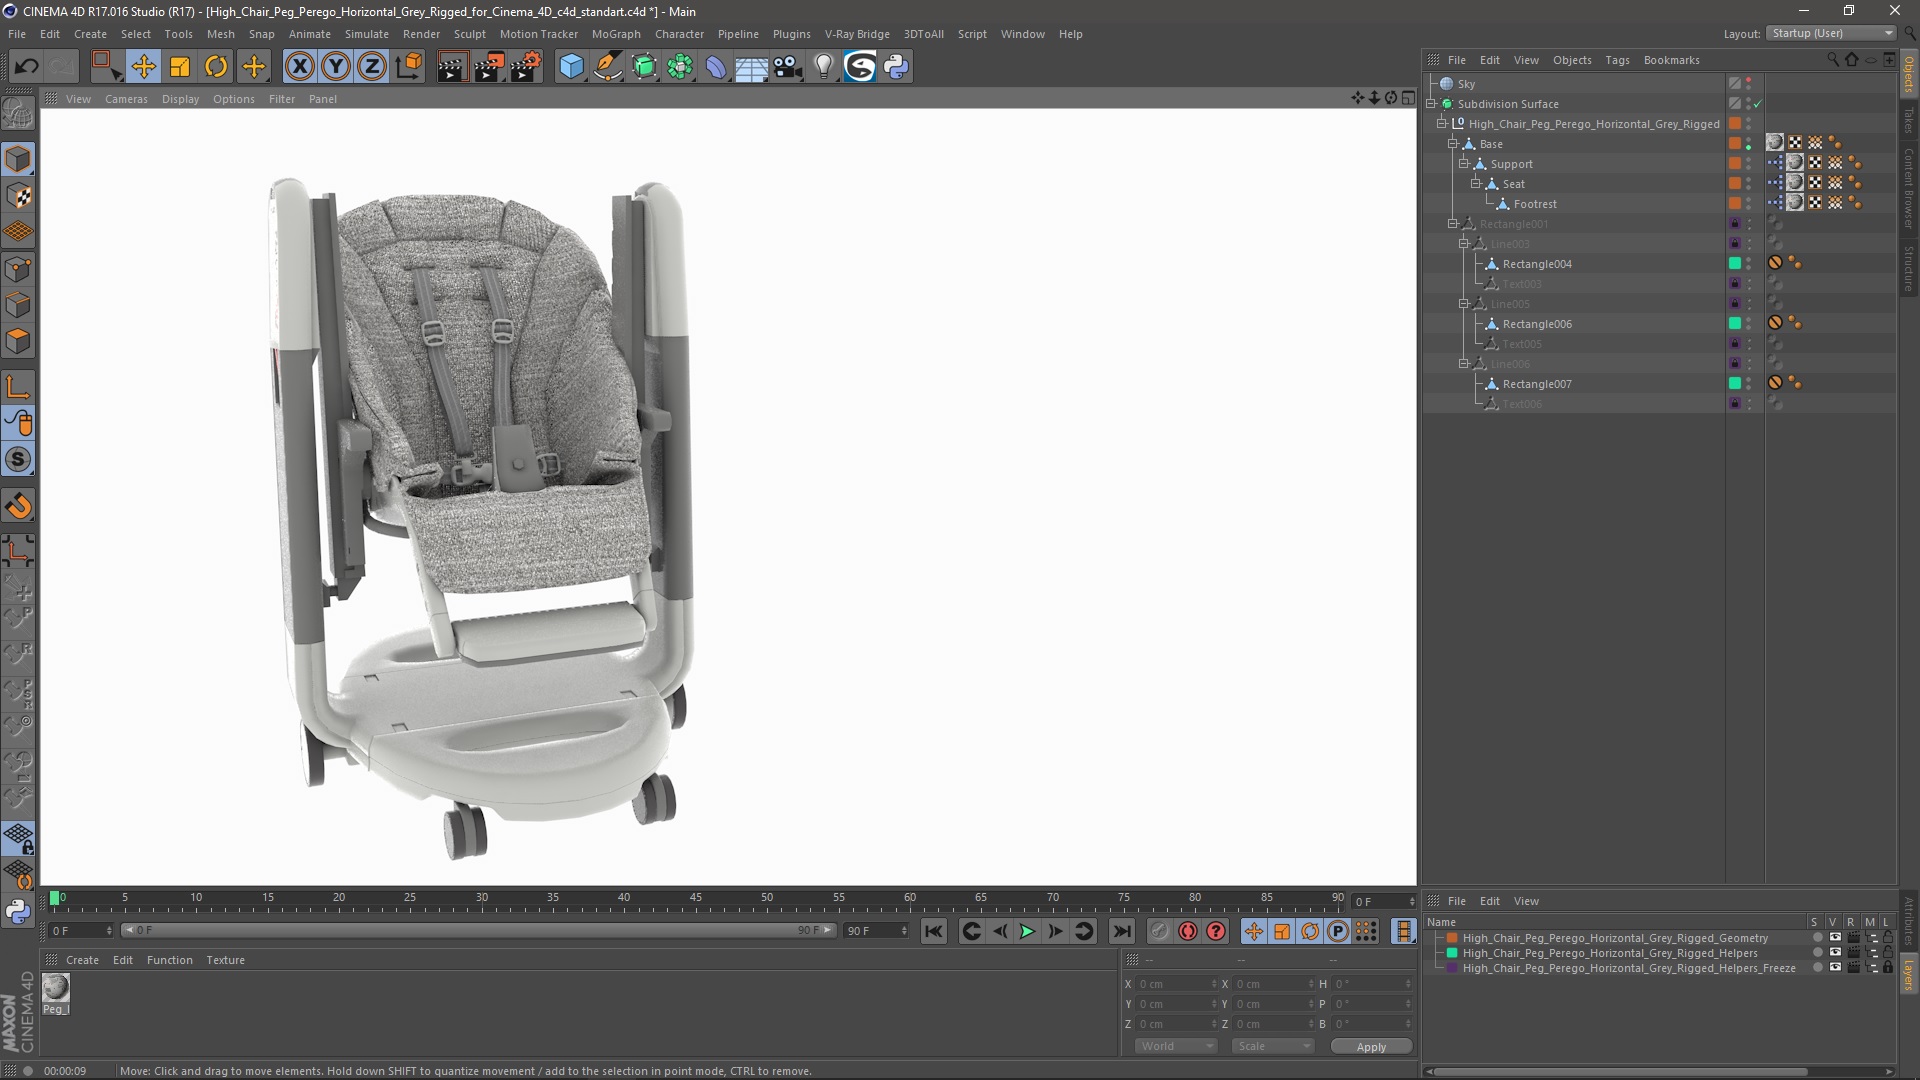The image size is (1920, 1080).
Task: Open the World coordinate dropdown
Action: (x=1176, y=1046)
